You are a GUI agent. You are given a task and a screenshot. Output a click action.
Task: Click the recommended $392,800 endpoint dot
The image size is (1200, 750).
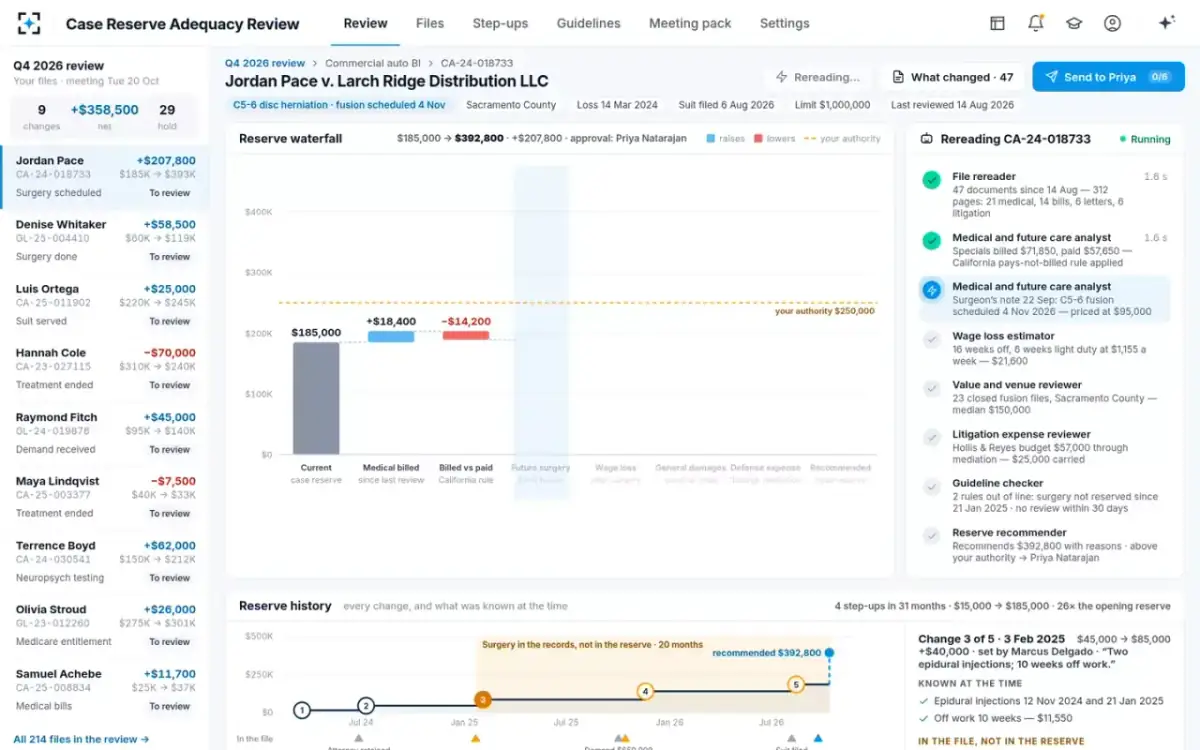[829, 653]
